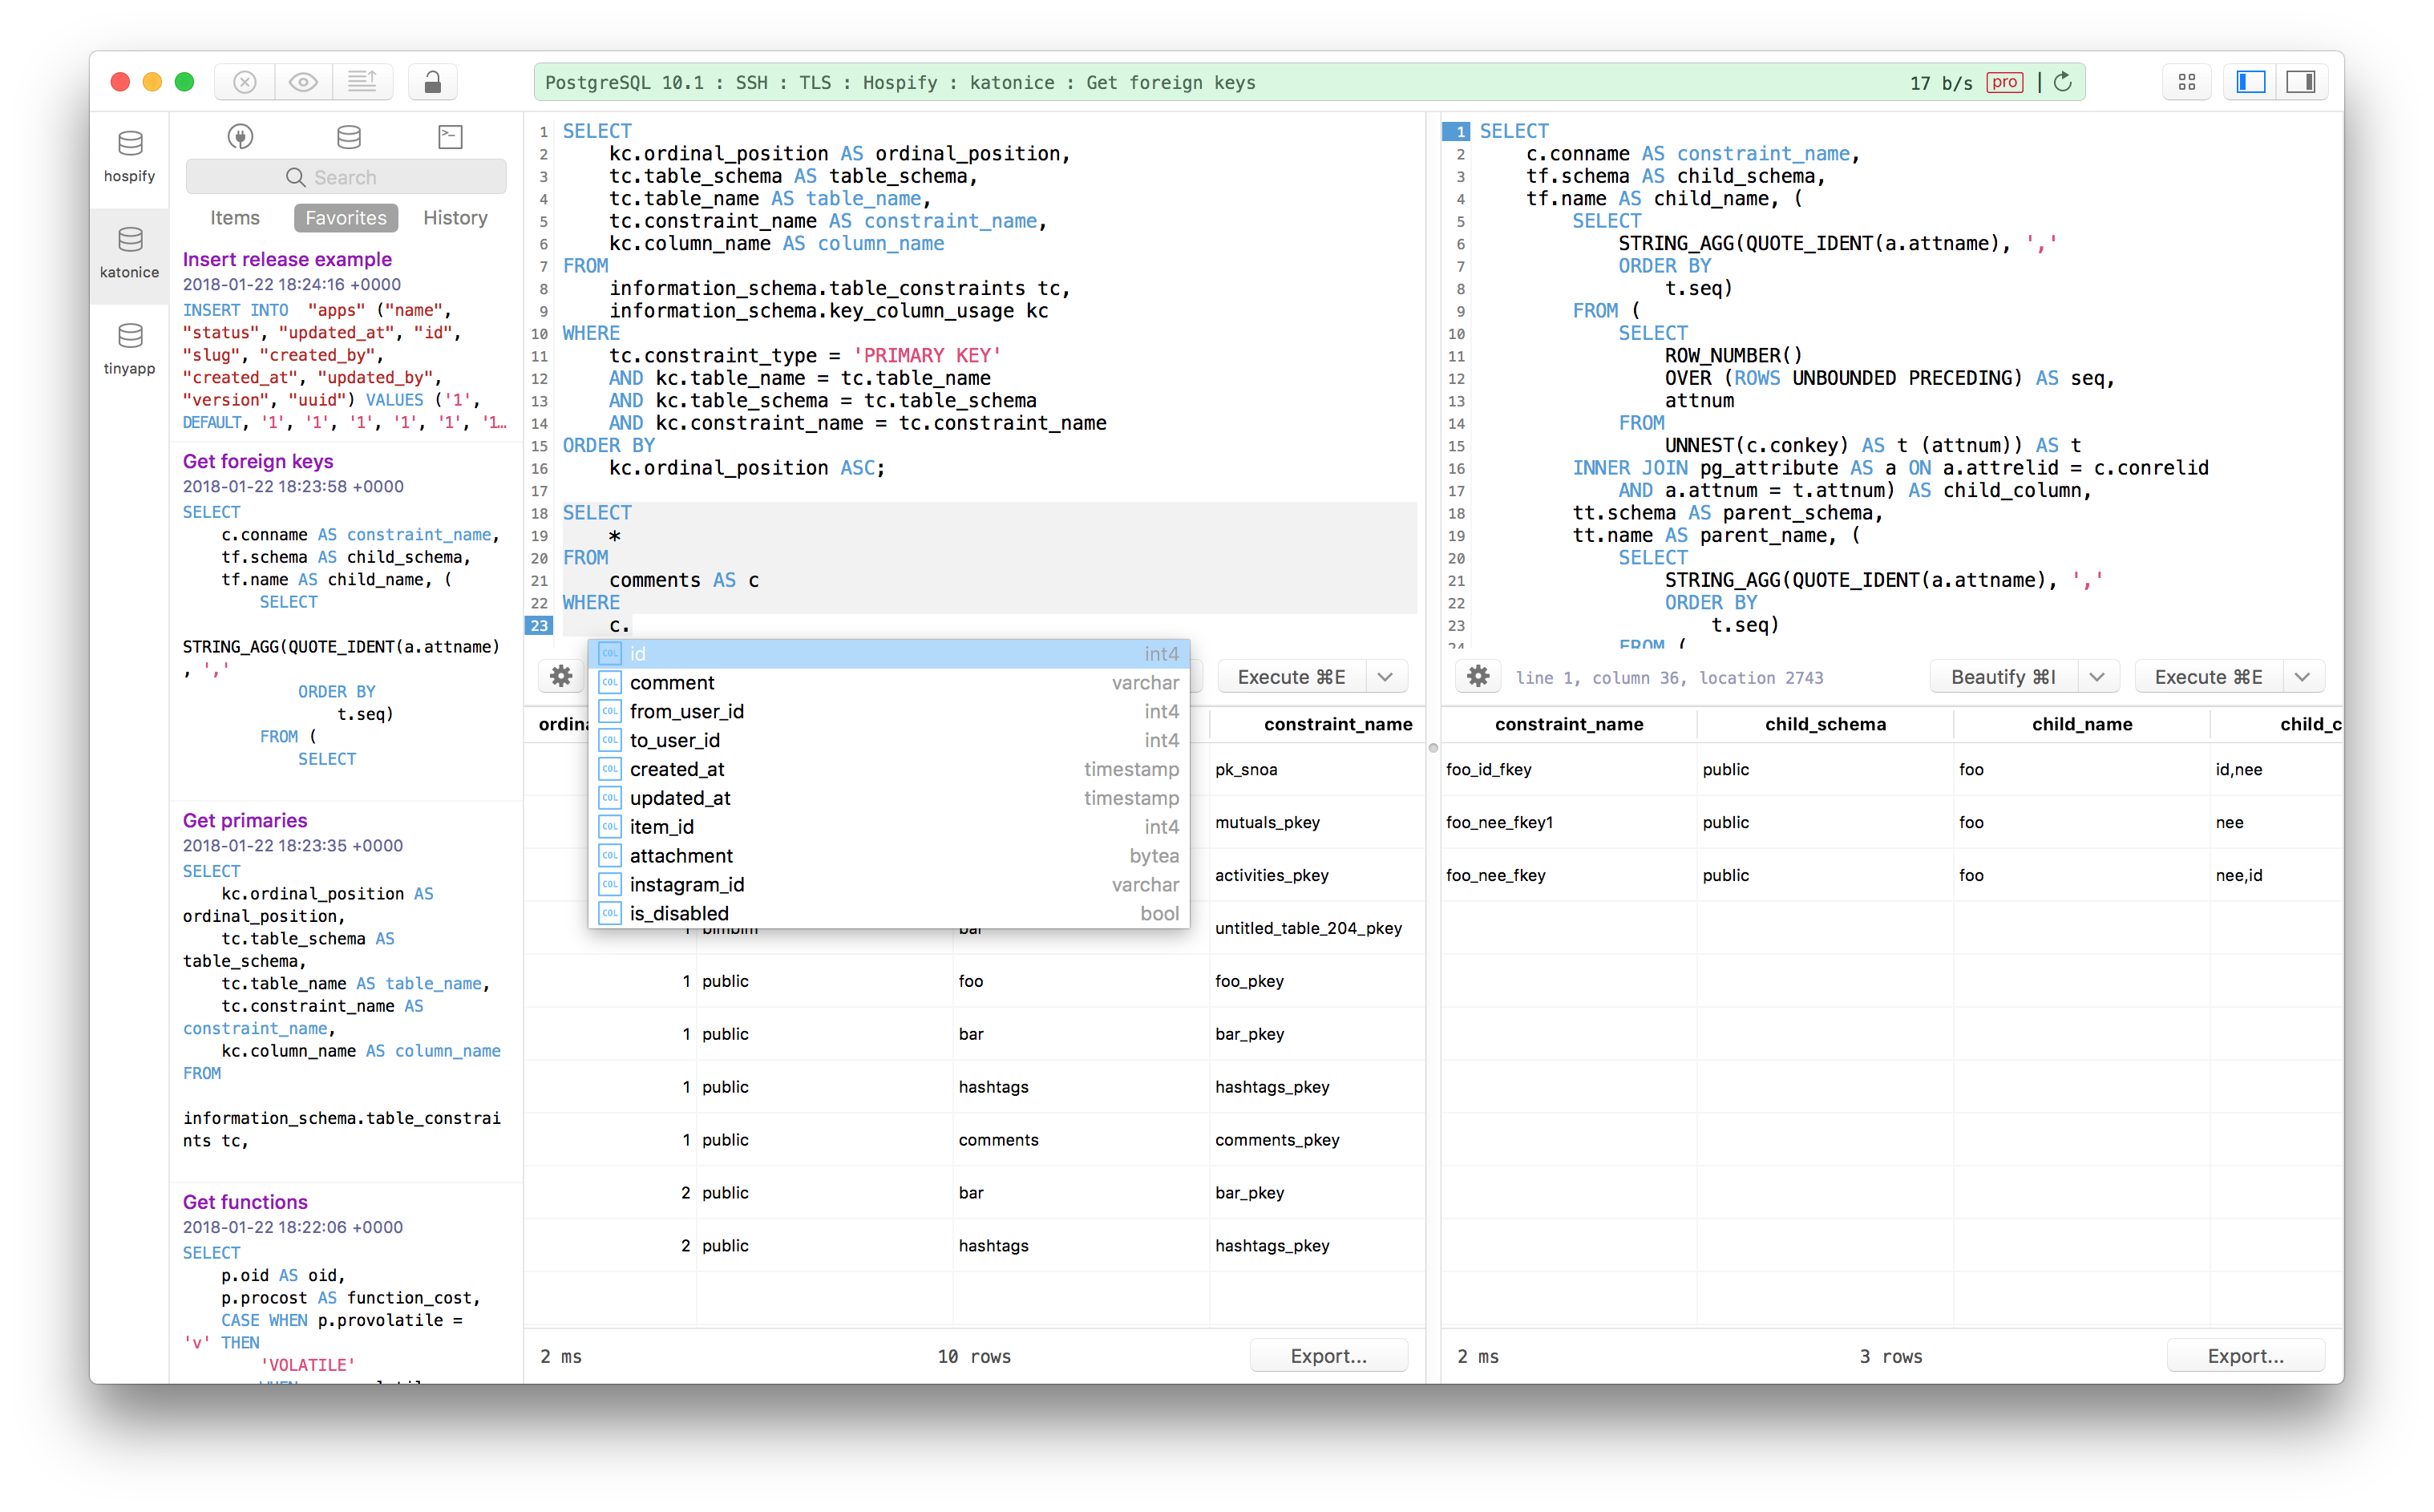Switch to the Items tab

pos(235,218)
